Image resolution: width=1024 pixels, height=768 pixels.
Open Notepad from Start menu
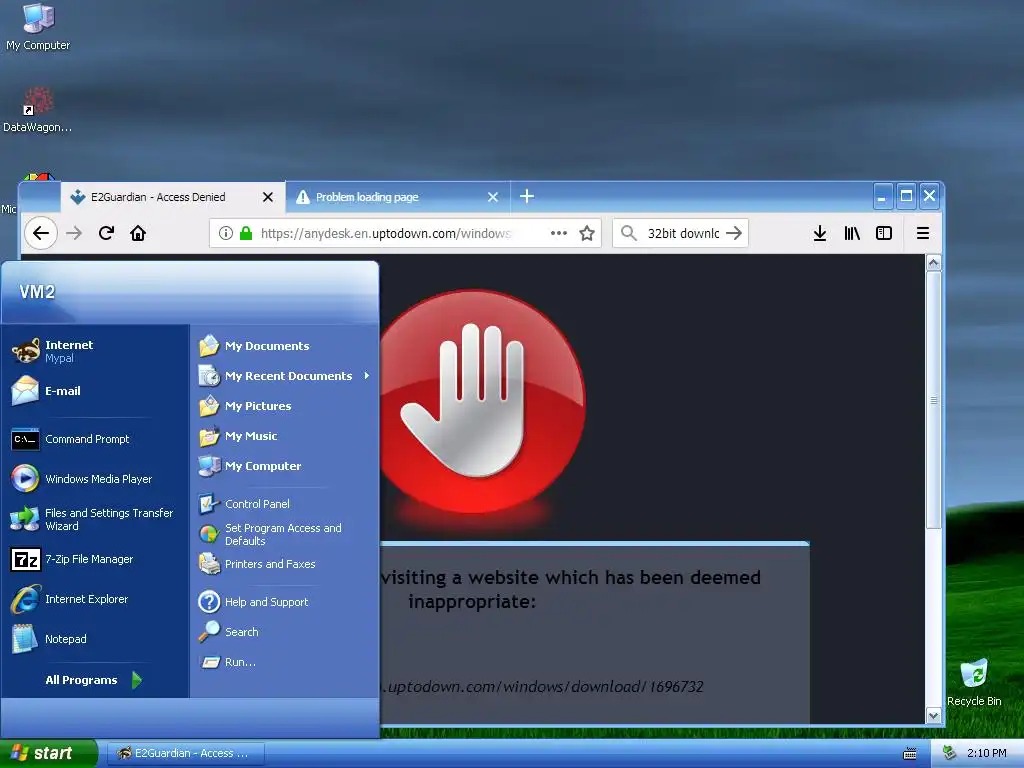(x=95, y=639)
